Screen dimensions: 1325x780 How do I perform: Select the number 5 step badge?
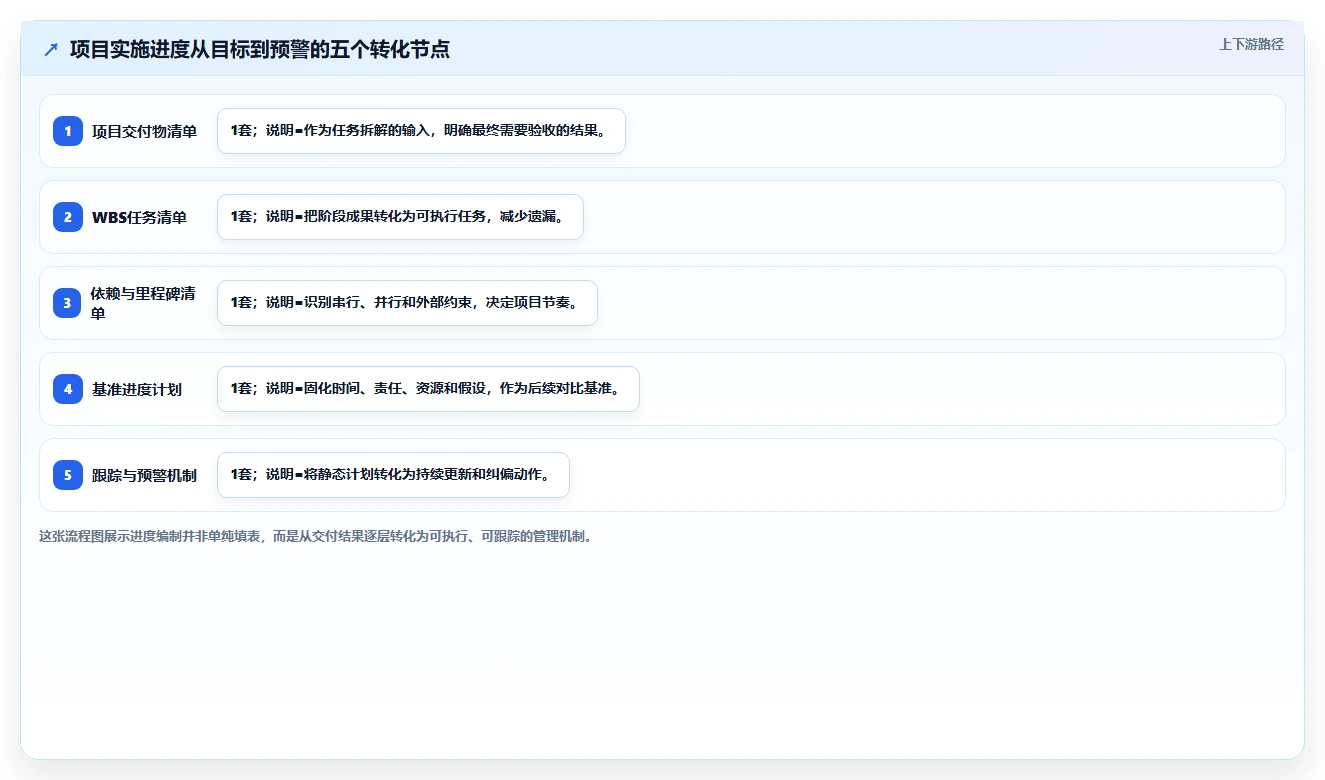68,475
